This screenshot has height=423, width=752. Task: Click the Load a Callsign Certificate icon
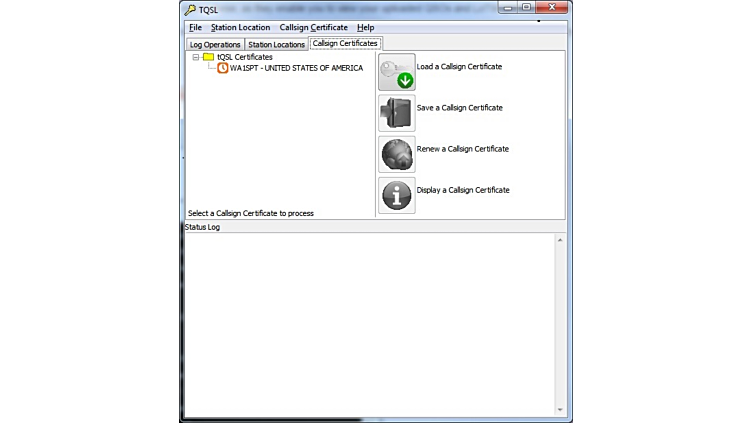click(x=397, y=72)
